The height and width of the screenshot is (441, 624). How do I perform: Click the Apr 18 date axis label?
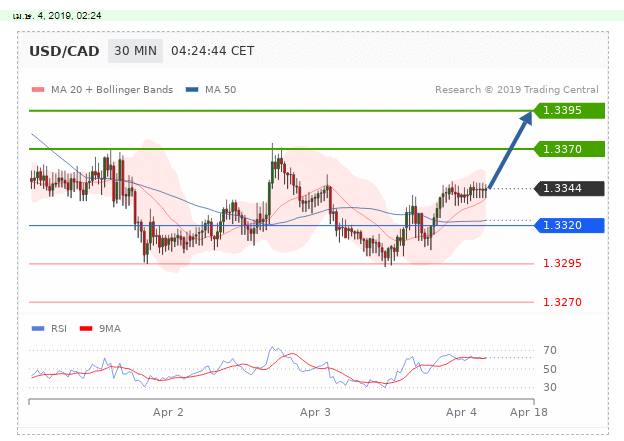tap(528, 412)
